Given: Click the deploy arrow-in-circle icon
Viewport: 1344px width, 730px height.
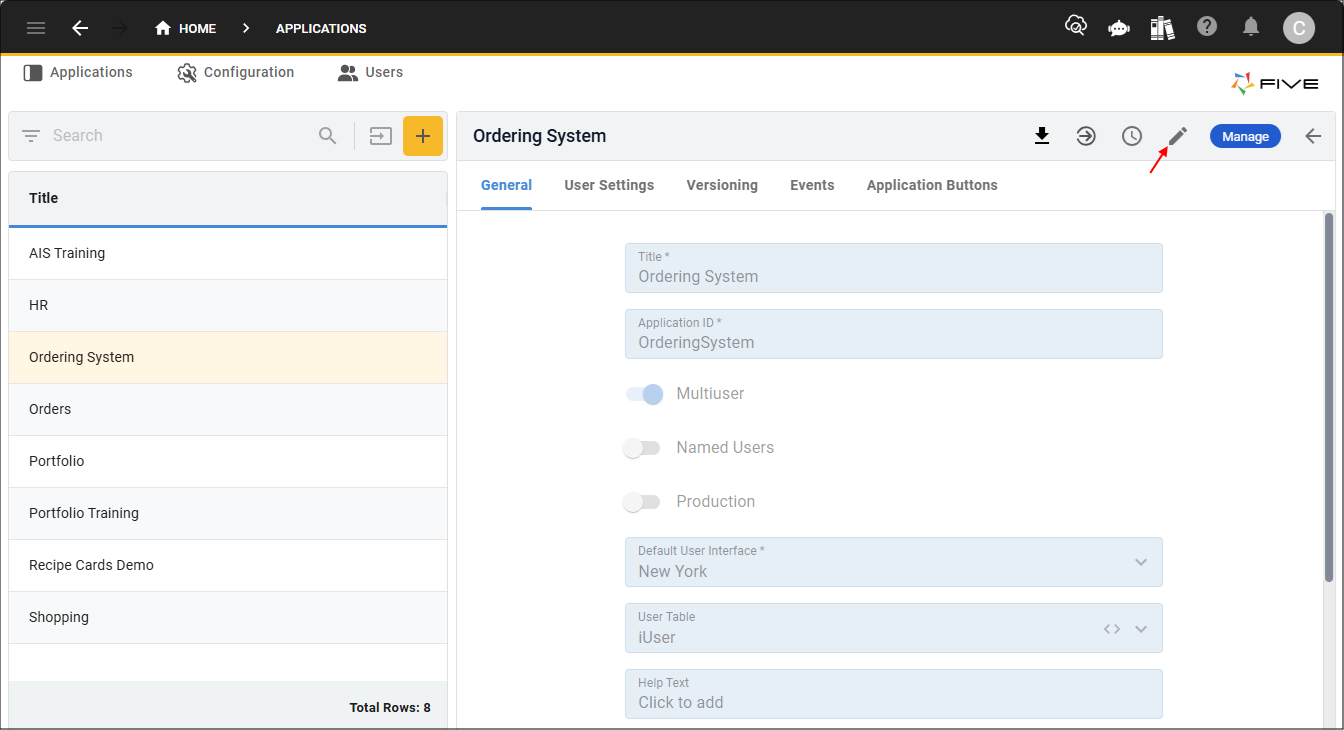Looking at the screenshot, I should [1086, 136].
